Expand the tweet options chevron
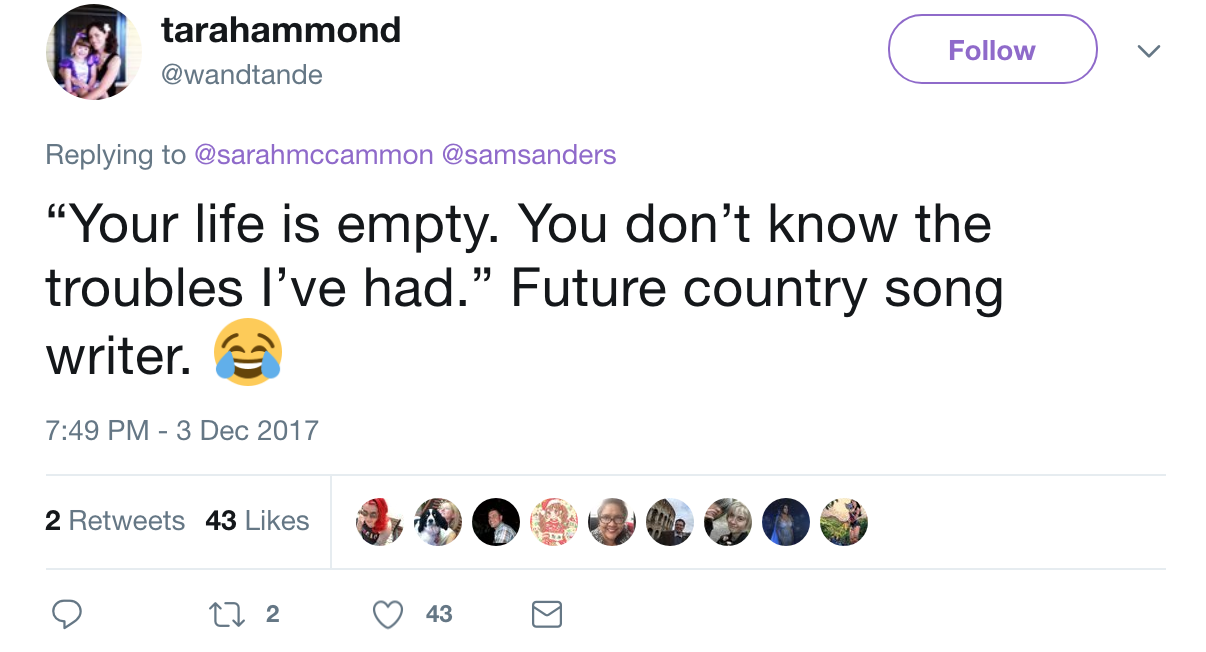 click(x=1149, y=50)
